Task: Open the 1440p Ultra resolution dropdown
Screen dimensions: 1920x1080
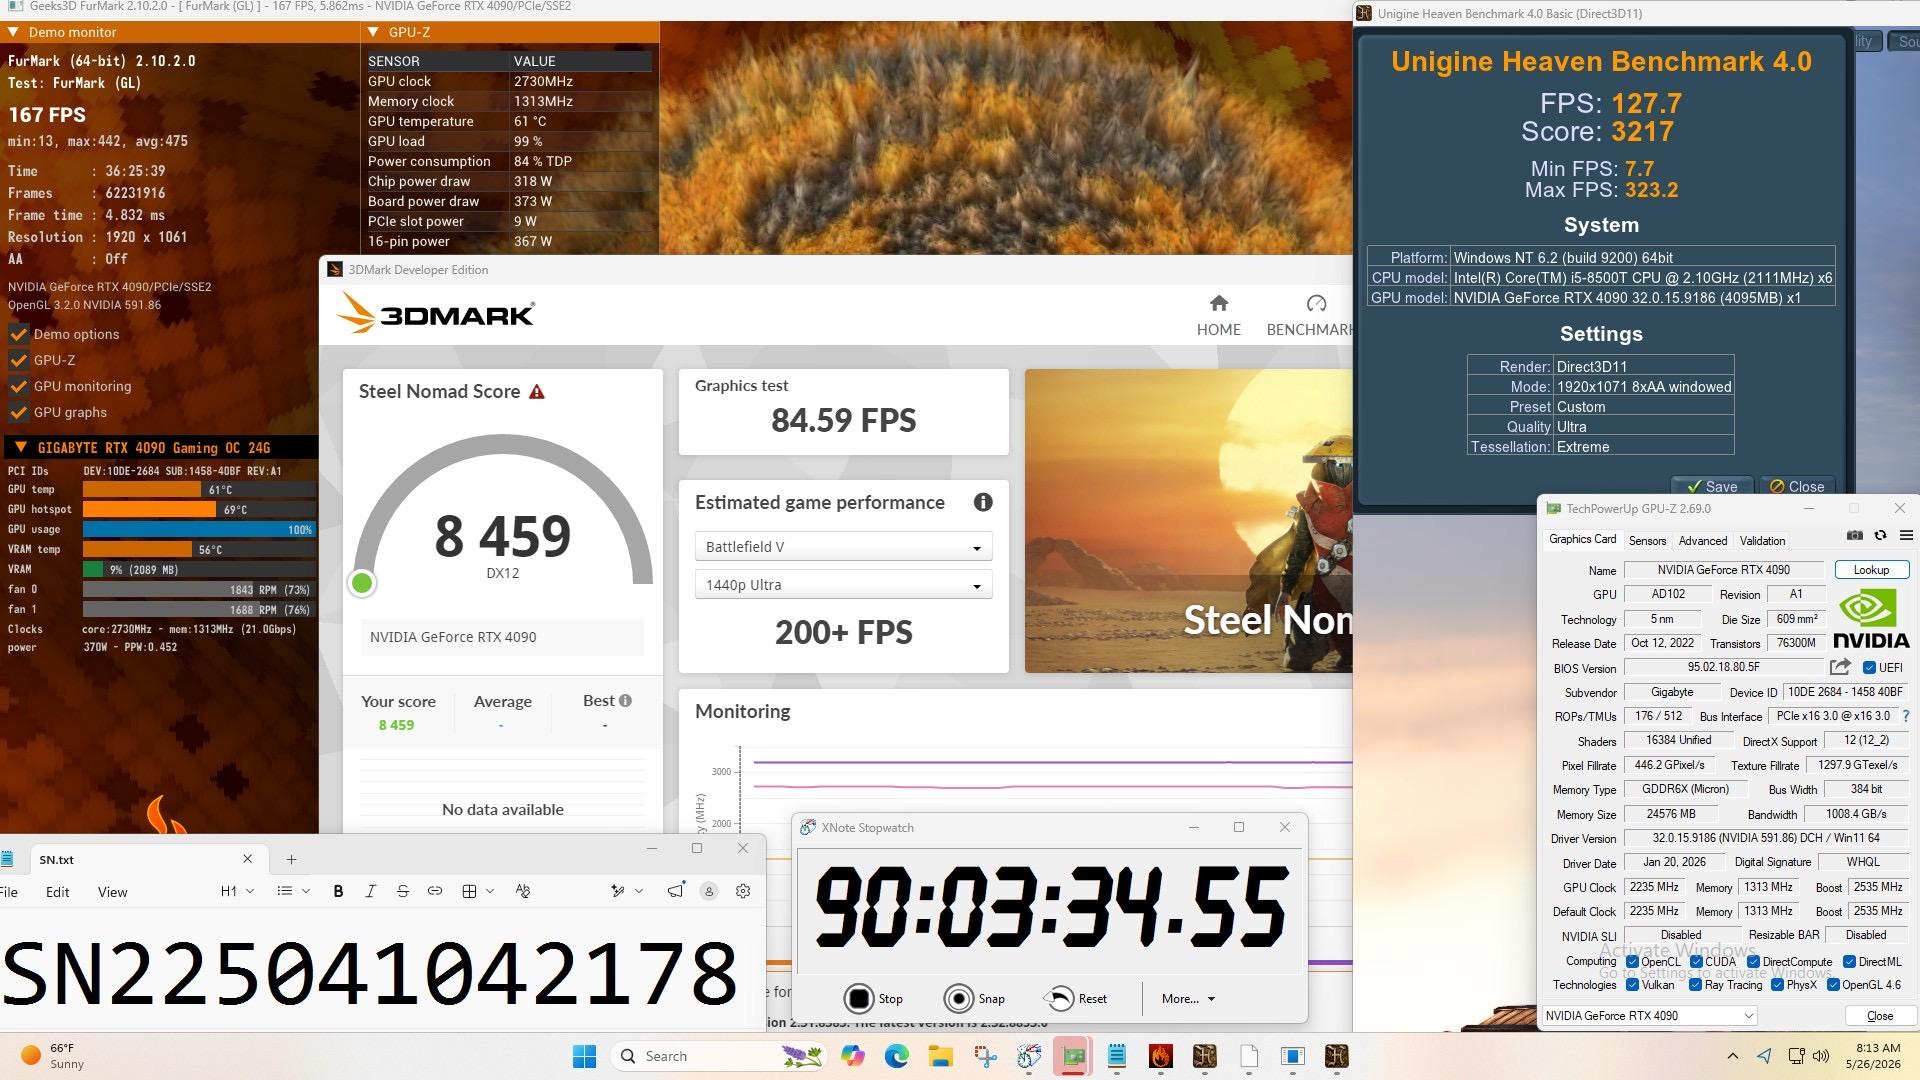Action: point(843,585)
